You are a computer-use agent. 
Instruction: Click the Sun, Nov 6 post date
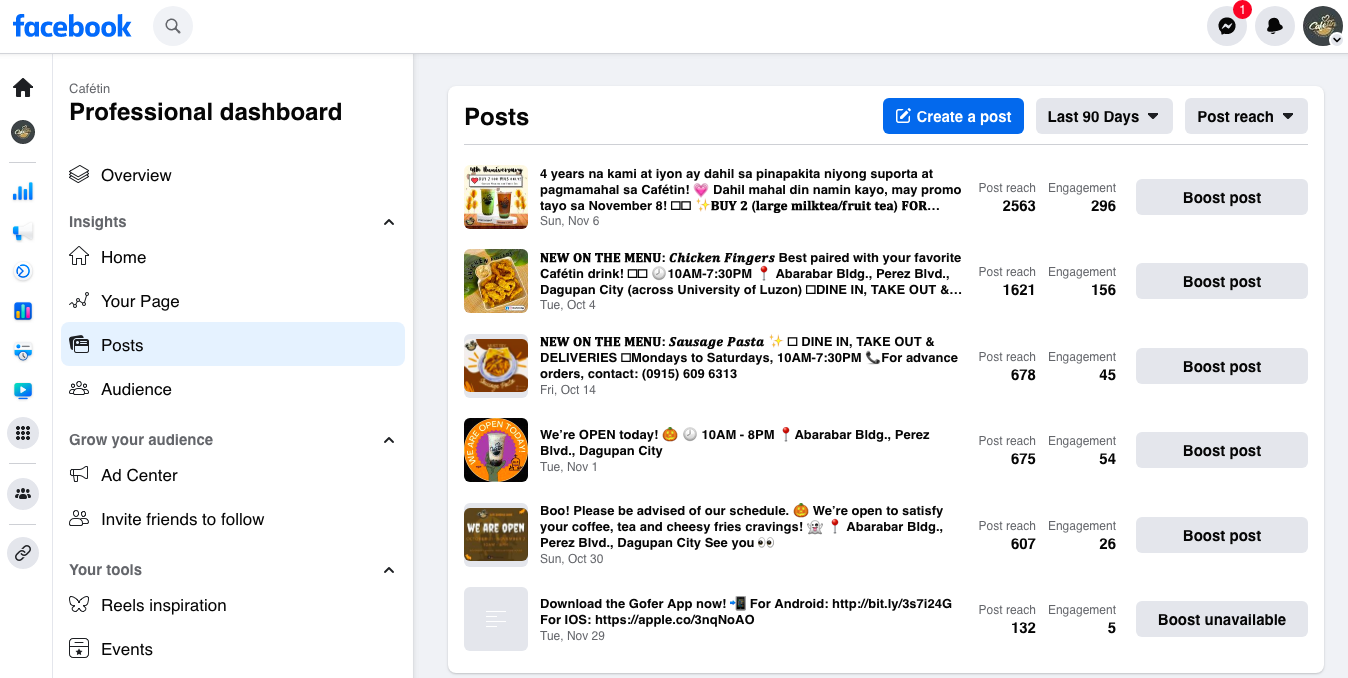point(569,221)
